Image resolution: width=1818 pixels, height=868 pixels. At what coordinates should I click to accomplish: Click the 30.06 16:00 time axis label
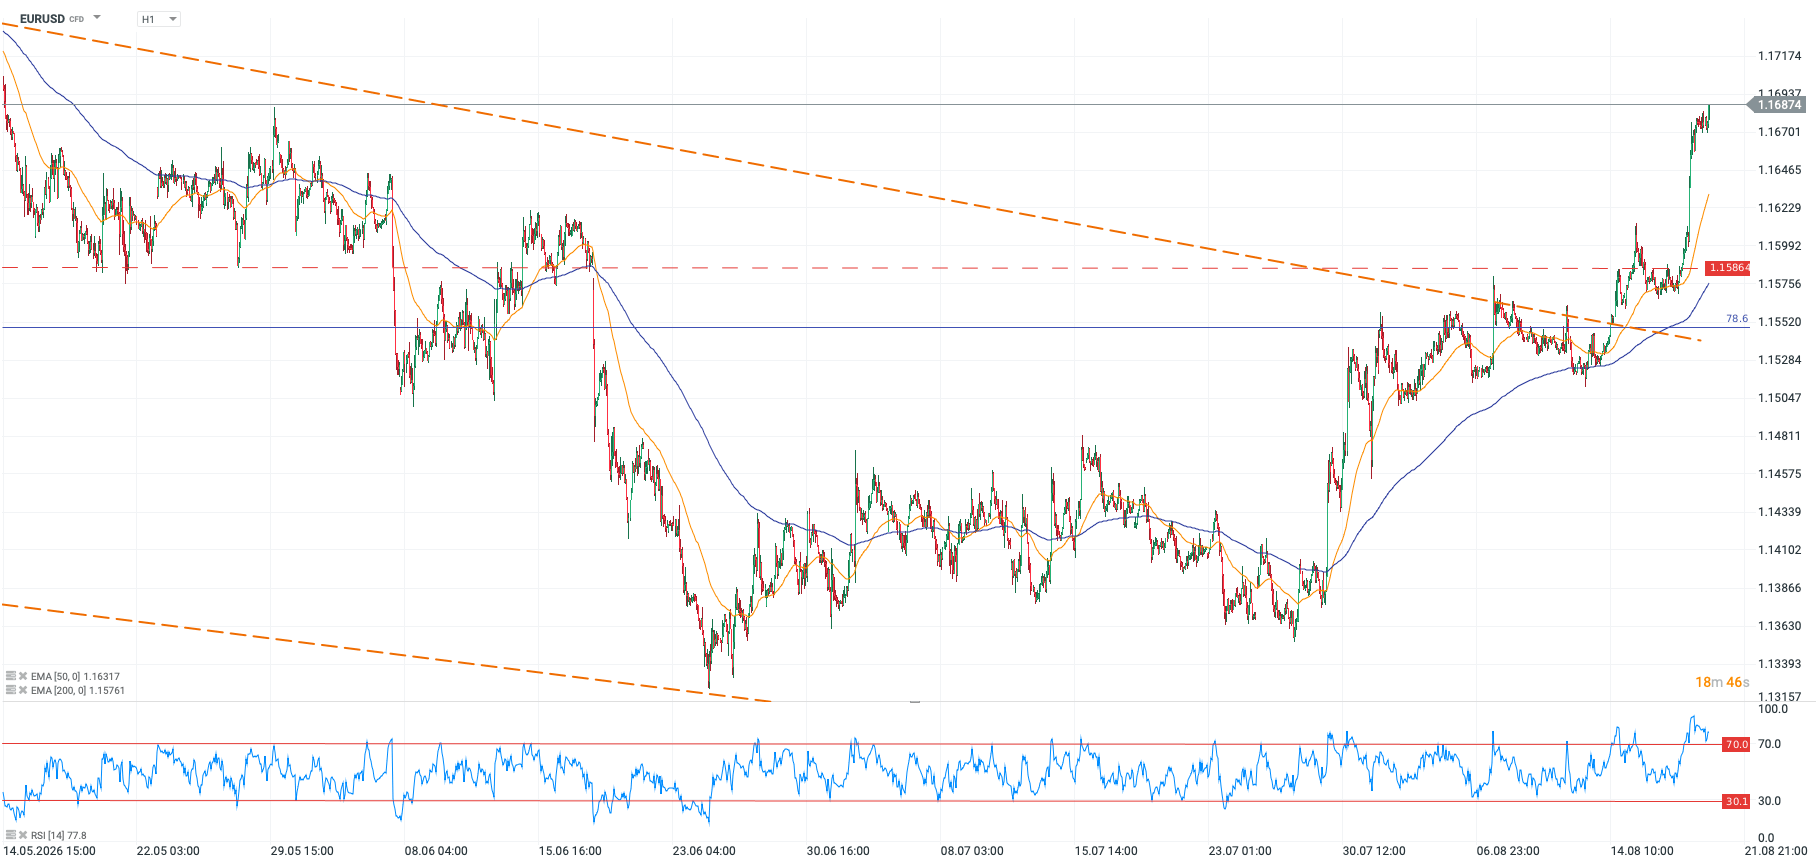pyautogui.click(x=838, y=851)
